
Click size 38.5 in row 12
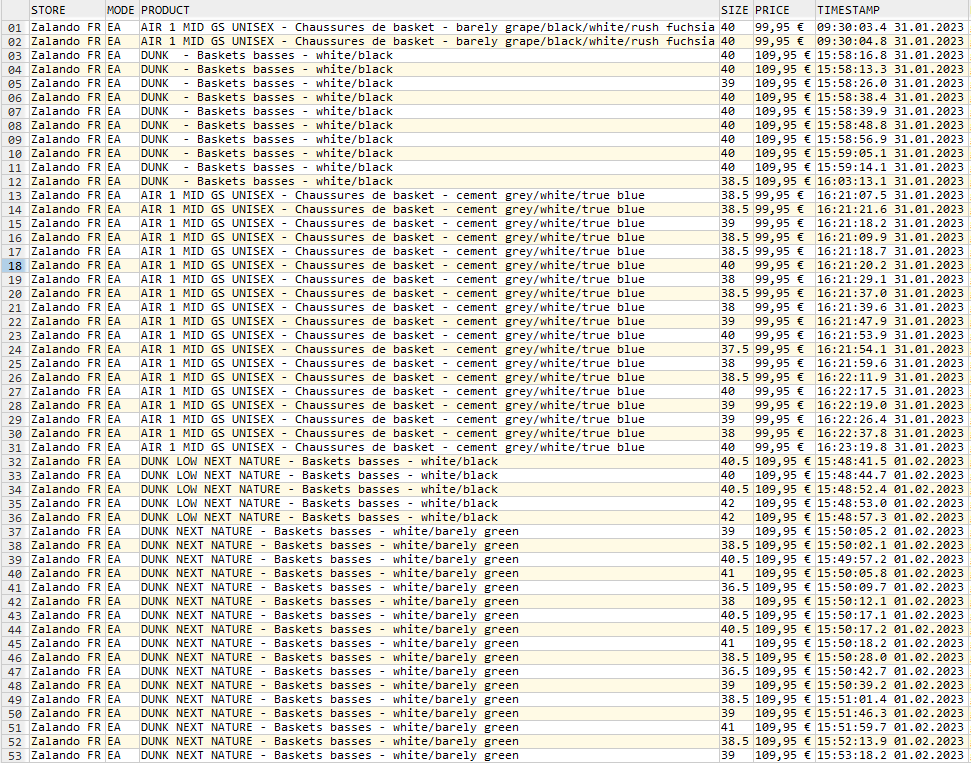[x=734, y=181]
